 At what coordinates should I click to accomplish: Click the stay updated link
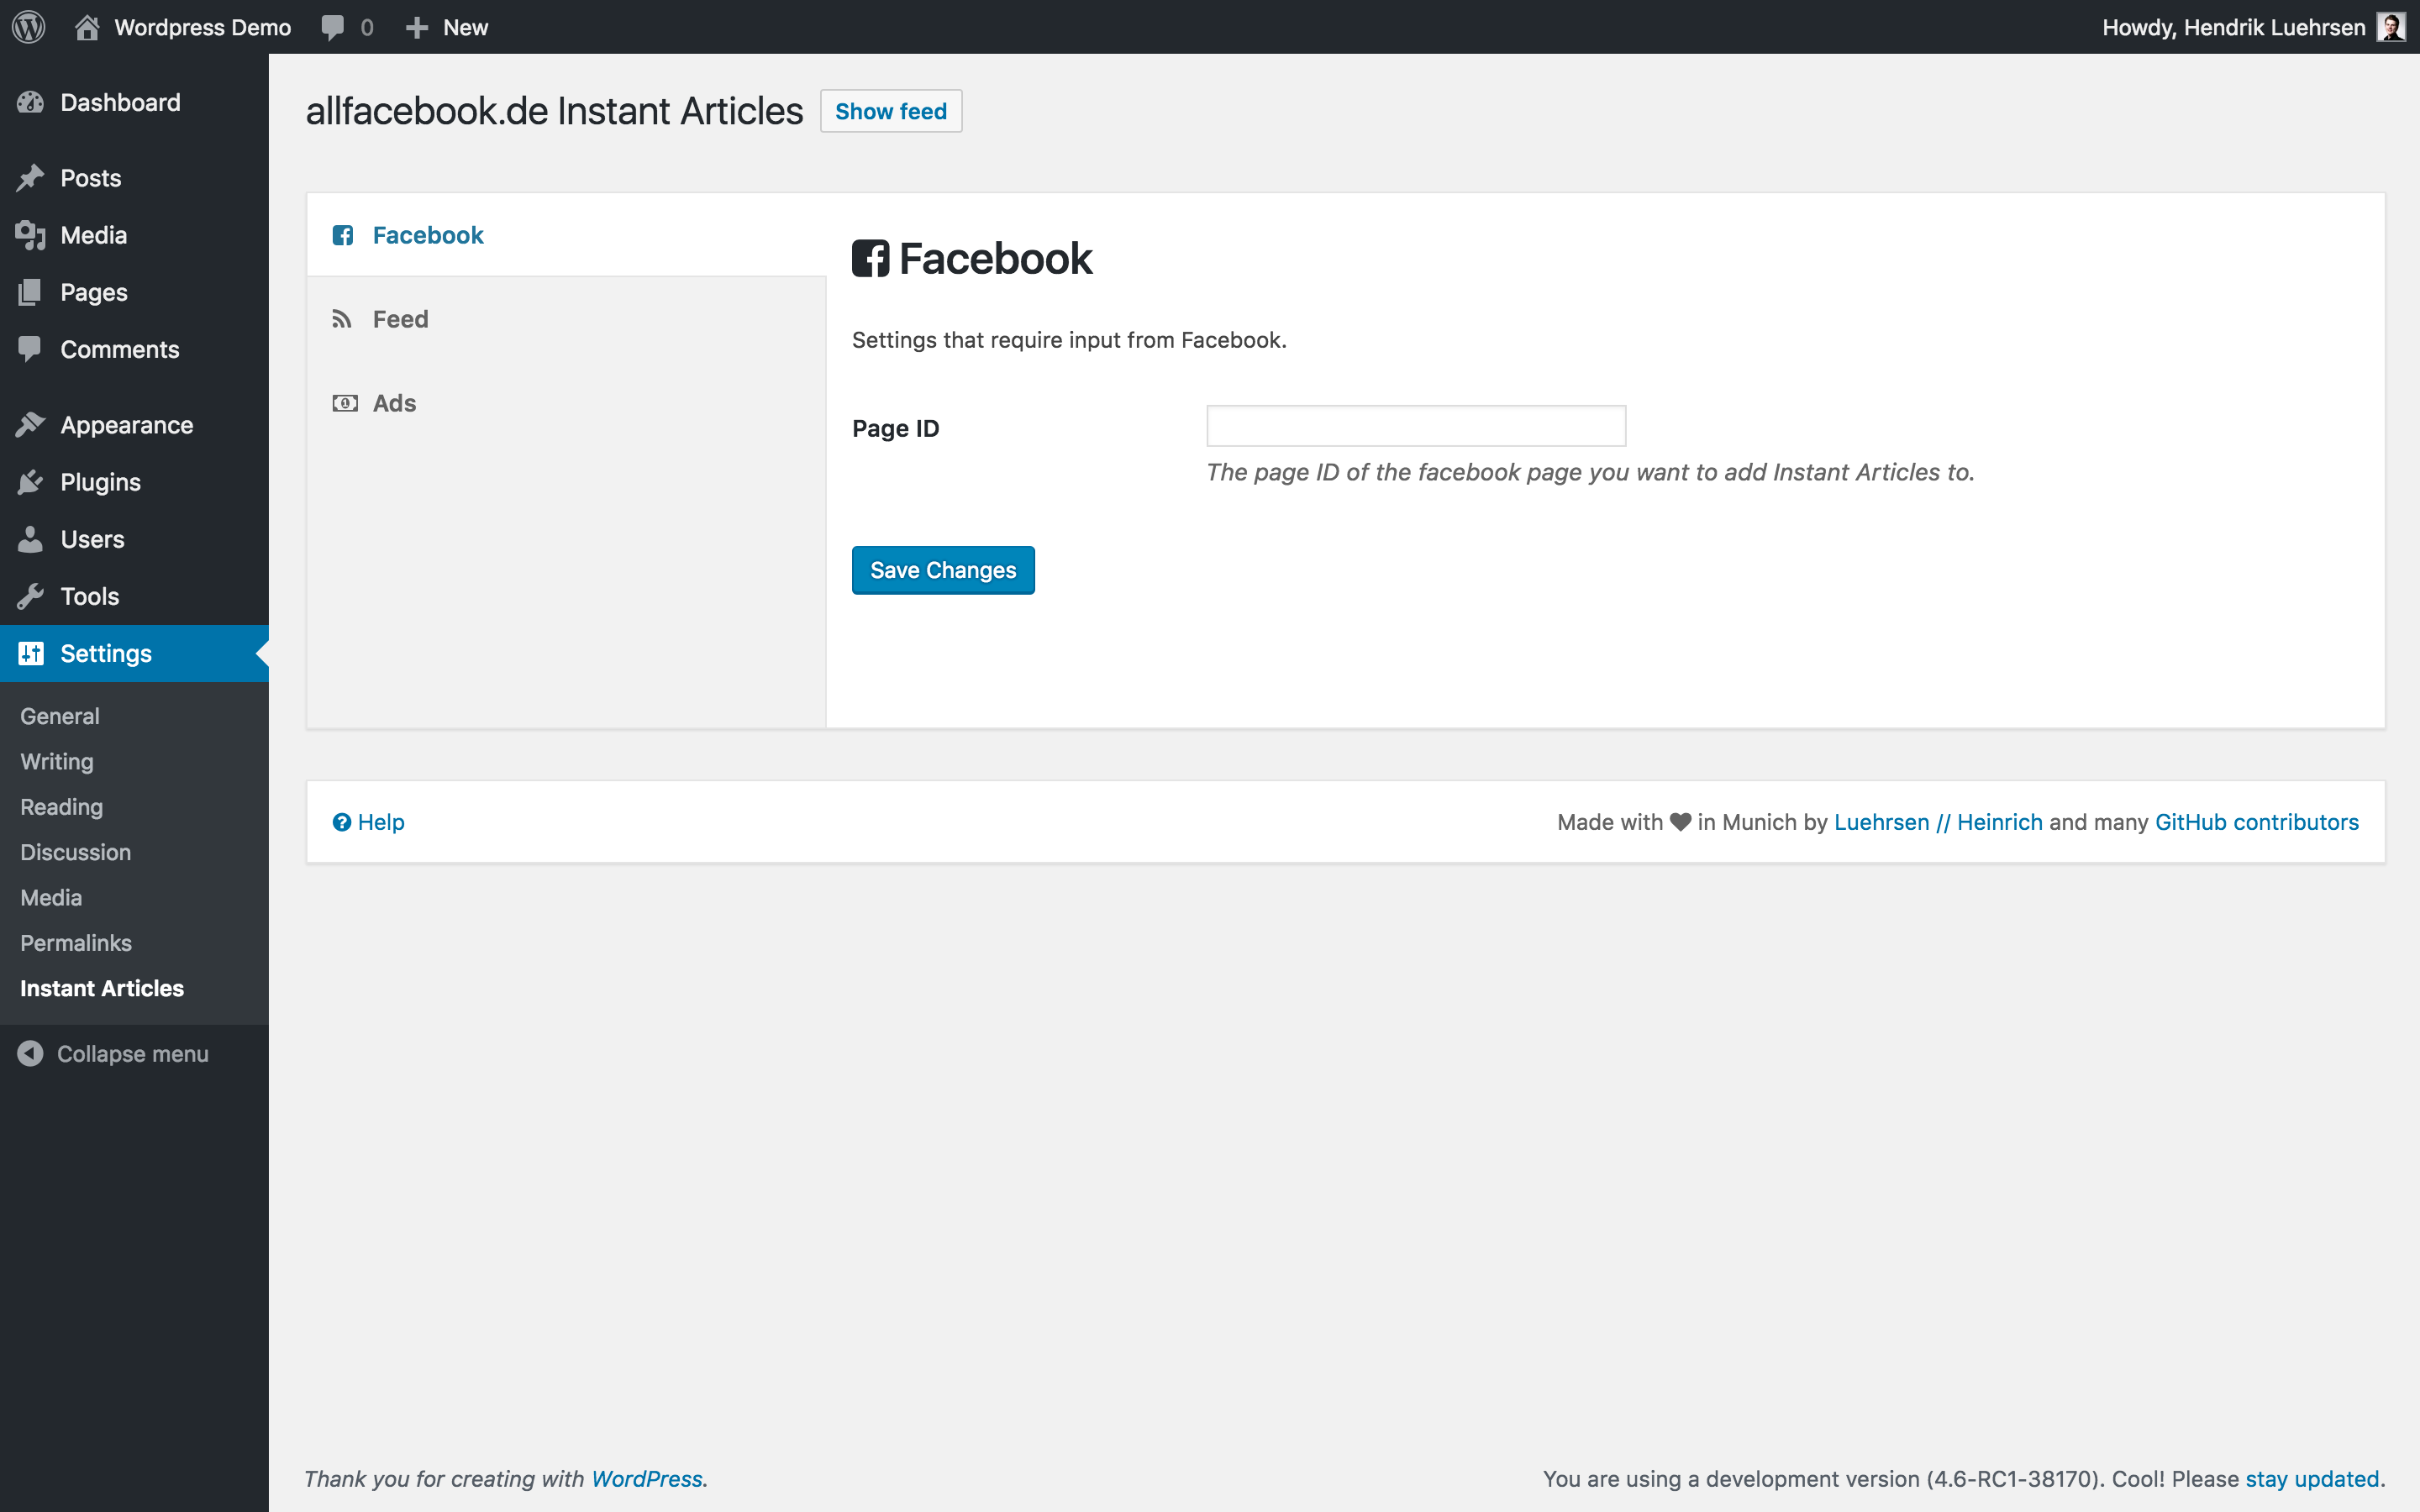click(2312, 1479)
